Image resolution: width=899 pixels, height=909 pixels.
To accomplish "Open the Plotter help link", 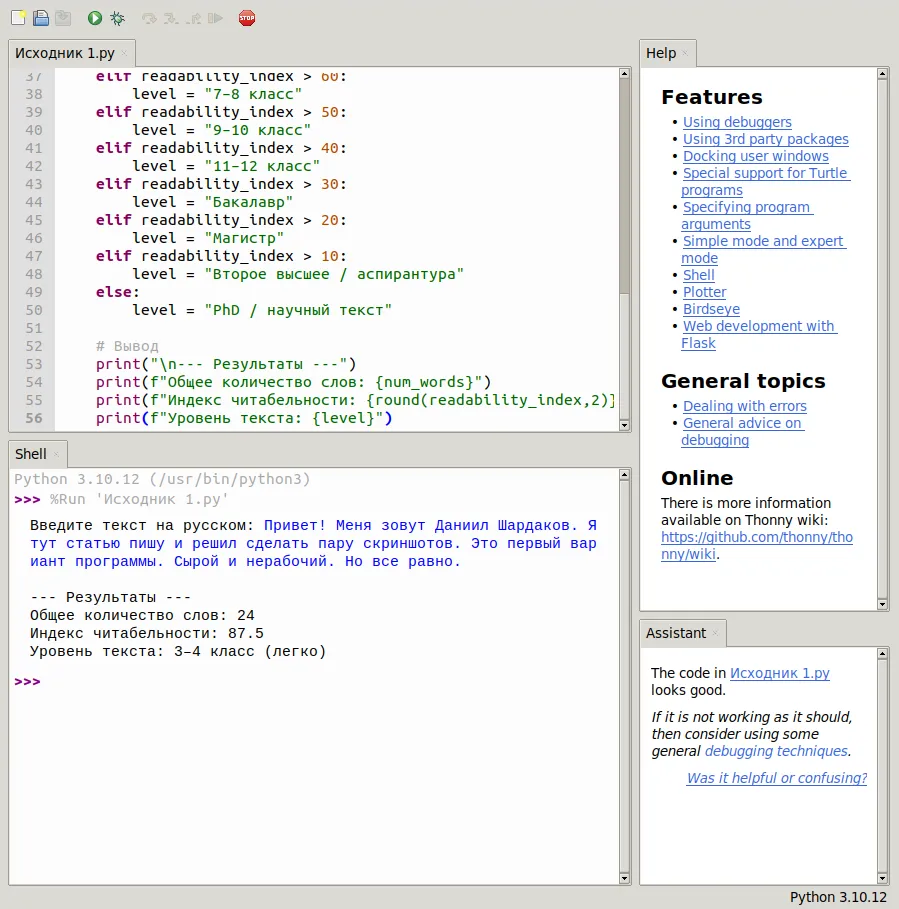I will [x=704, y=292].
